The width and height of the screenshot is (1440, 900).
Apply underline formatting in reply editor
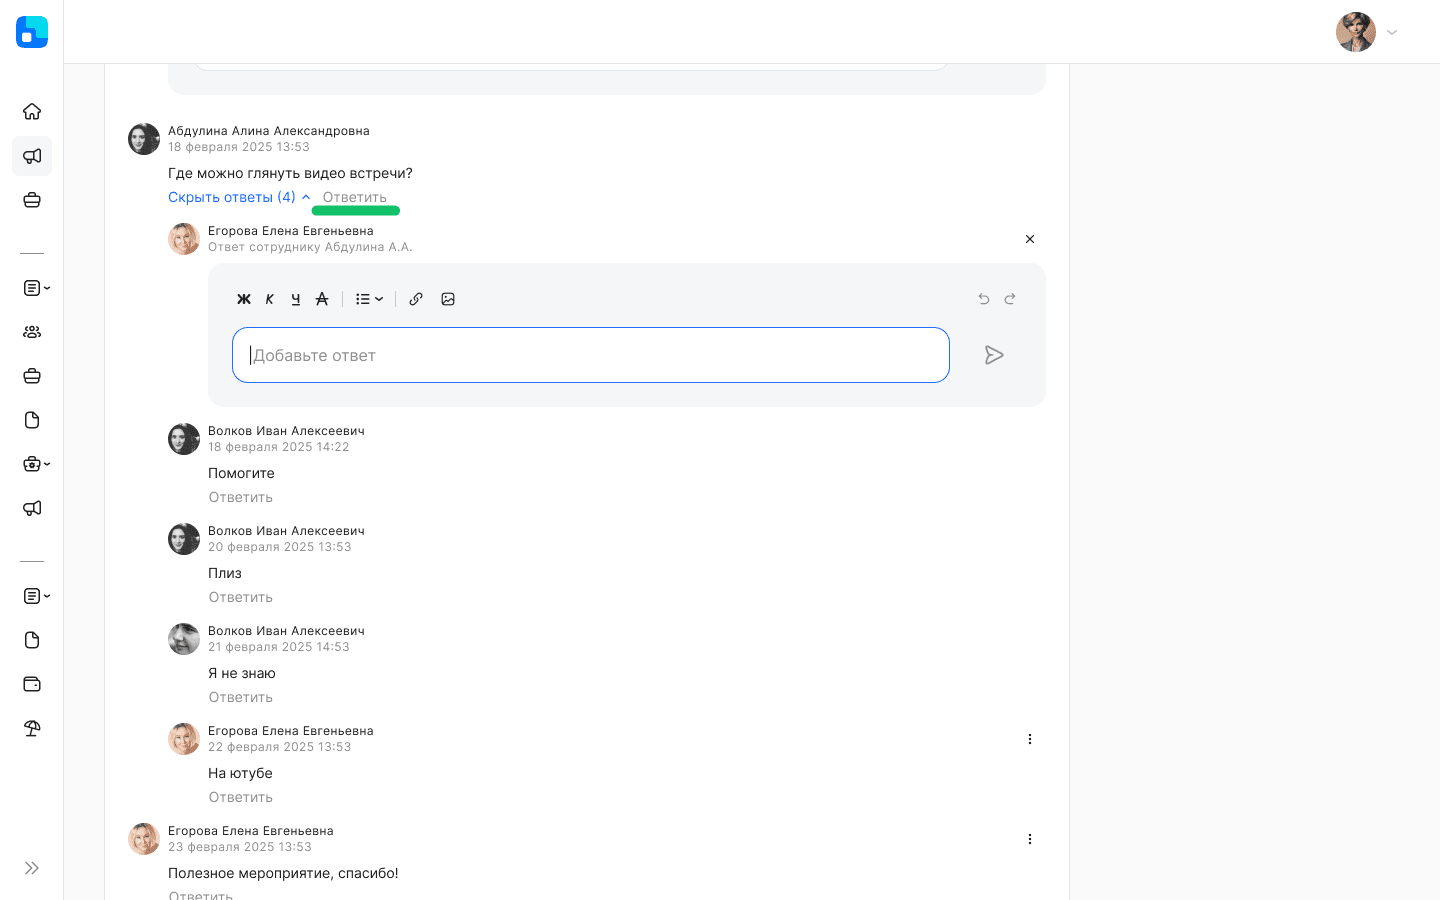click(295, 299)
